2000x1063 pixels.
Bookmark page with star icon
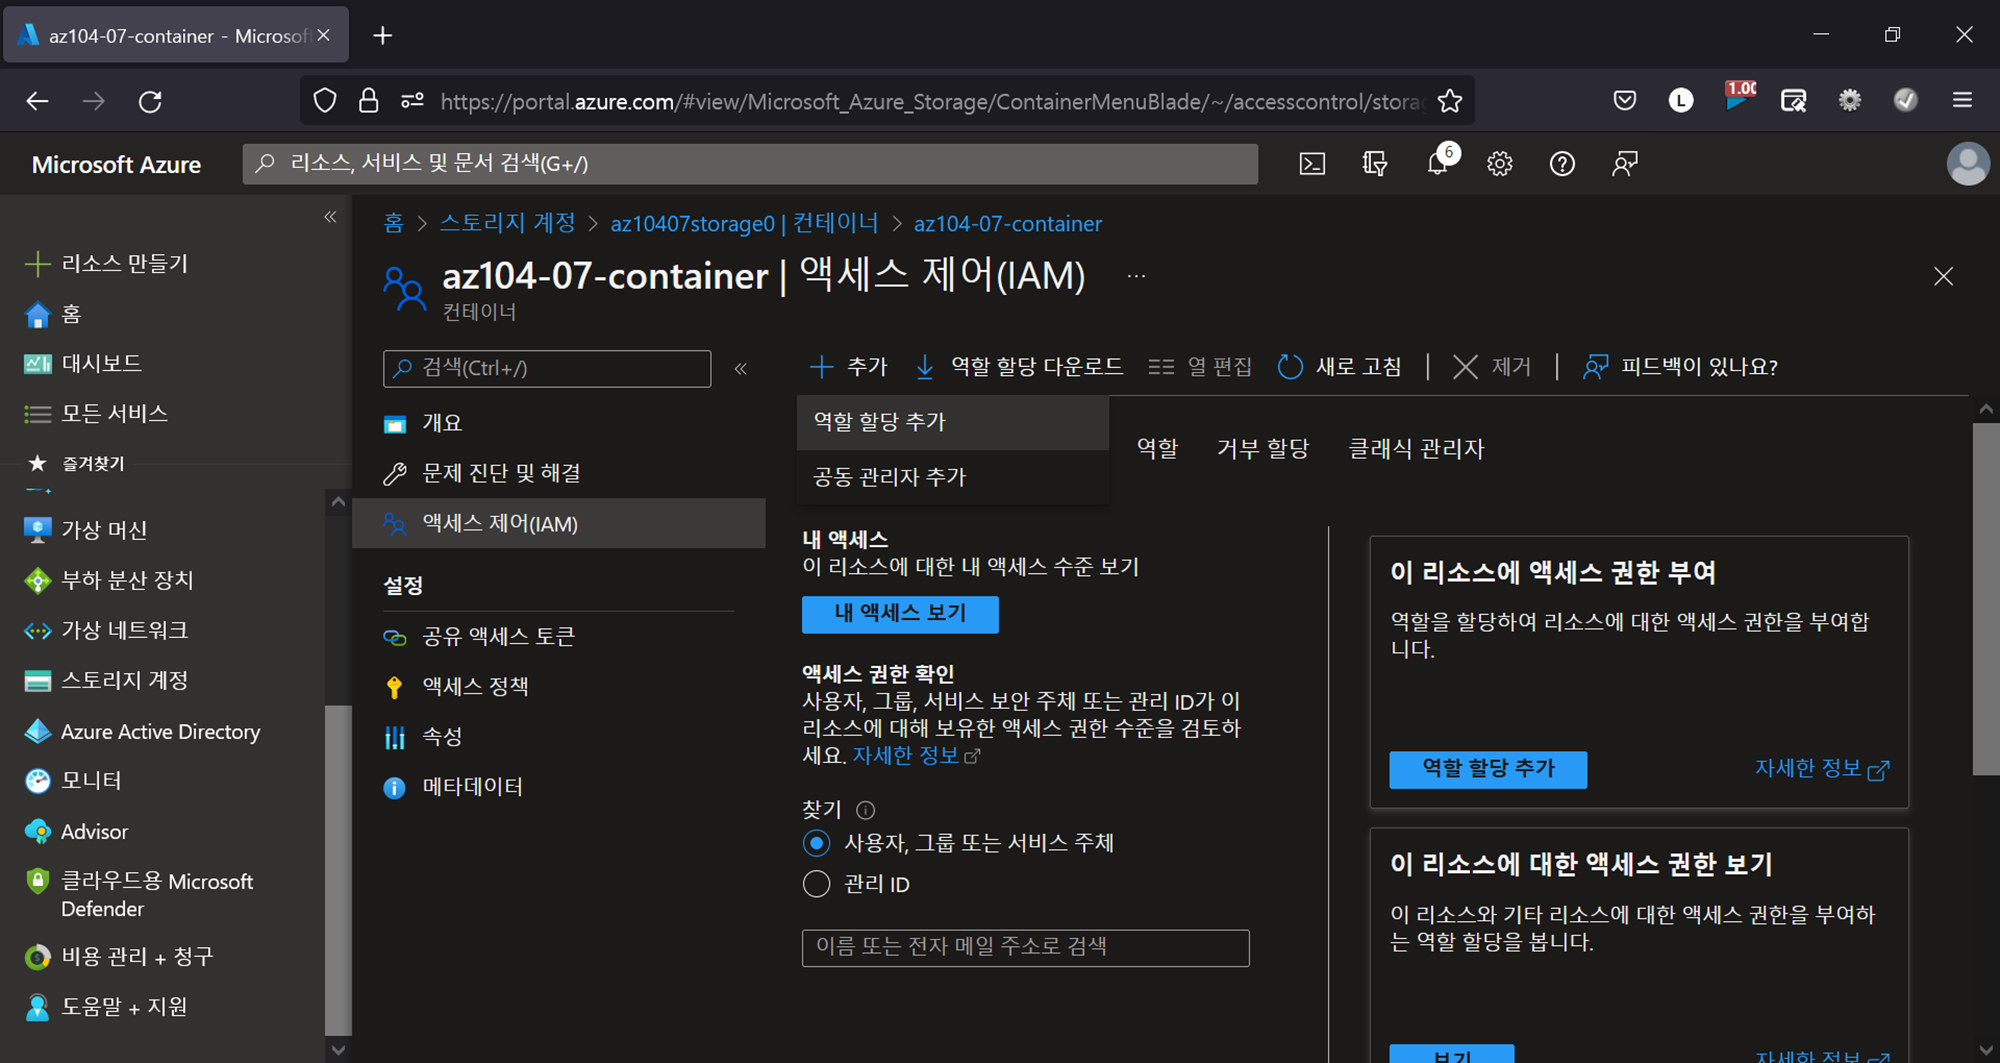pyautogui.click(x=1450, y=101)
